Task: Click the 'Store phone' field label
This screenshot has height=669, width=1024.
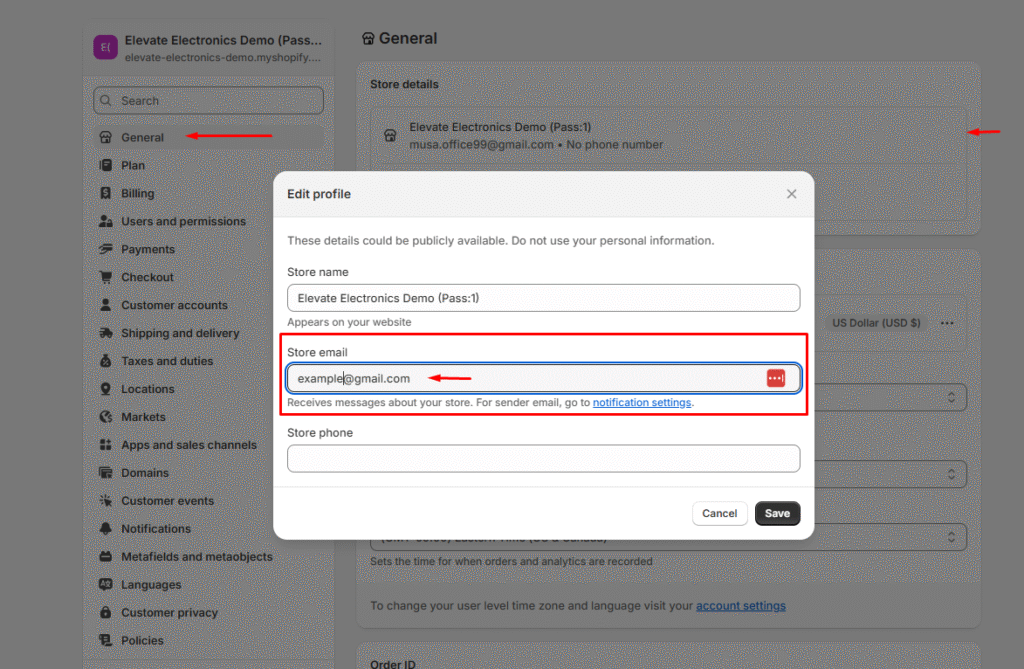Action: coord(320,432)
